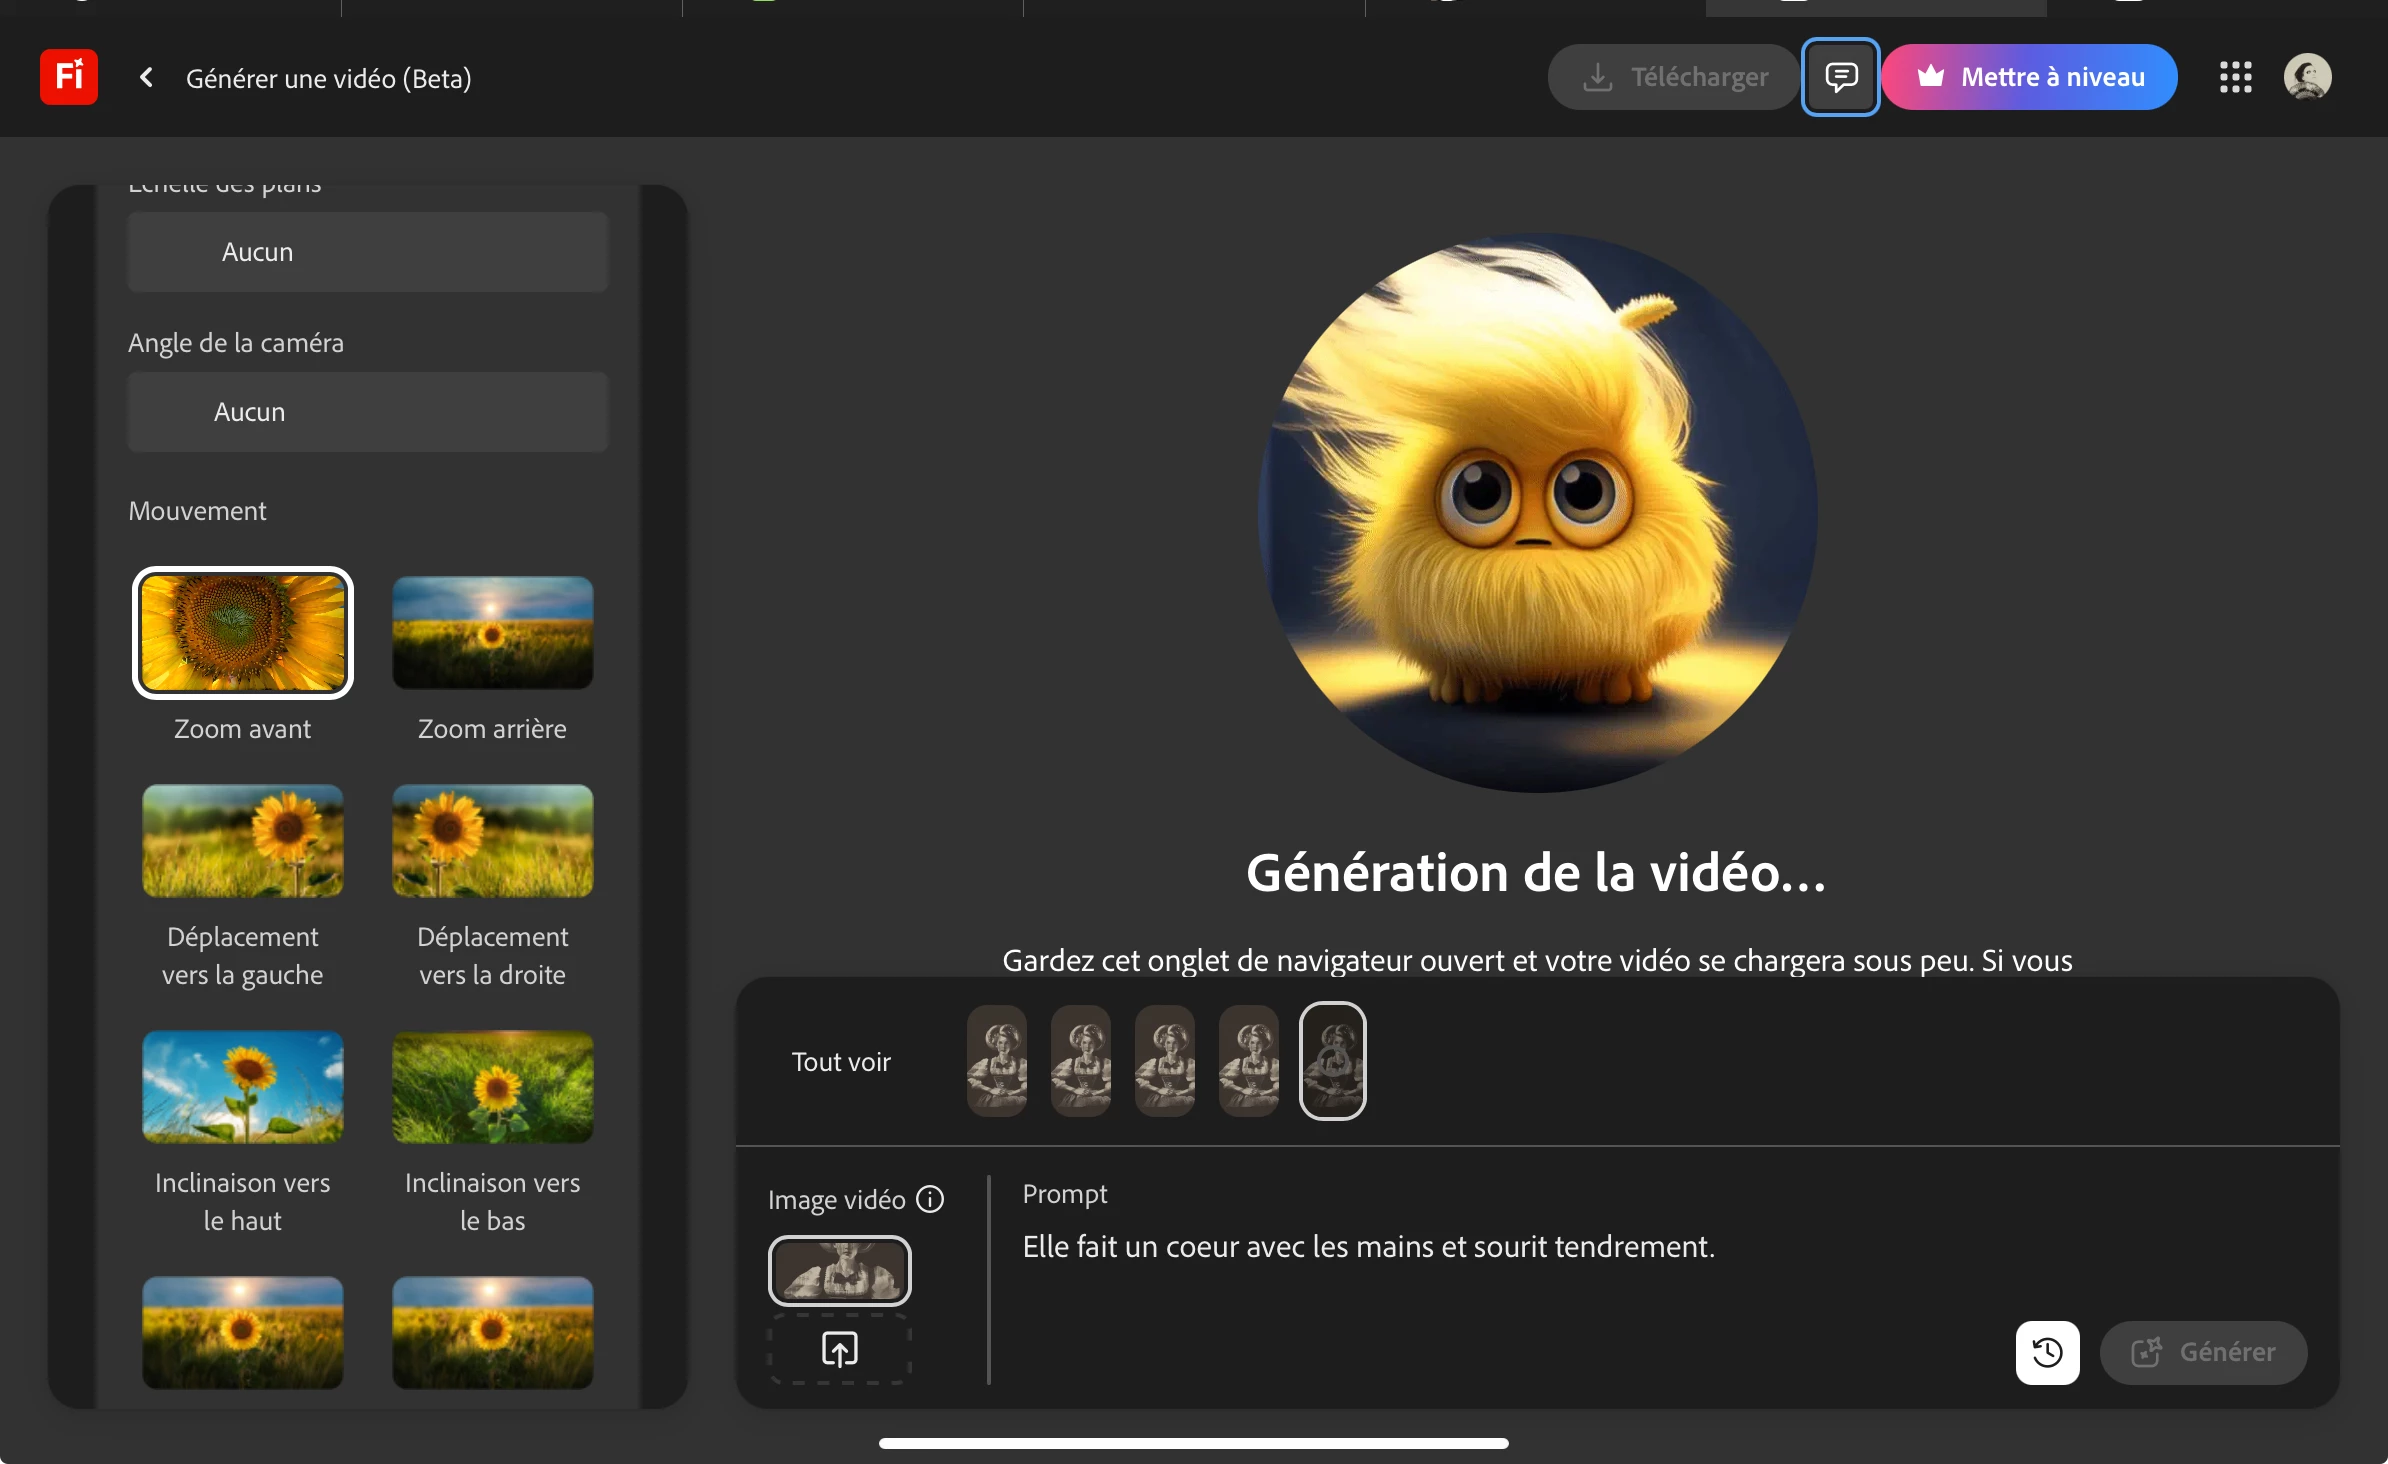
Task: Click the Télécharger download button
Action: pos(1674,77)
